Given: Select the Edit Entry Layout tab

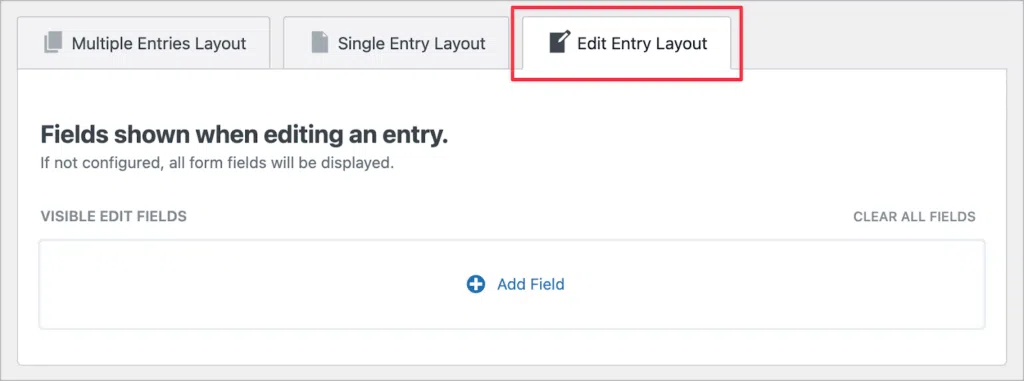Looking at the screenshot, I should pyautogui.click(x=627, y=42).
